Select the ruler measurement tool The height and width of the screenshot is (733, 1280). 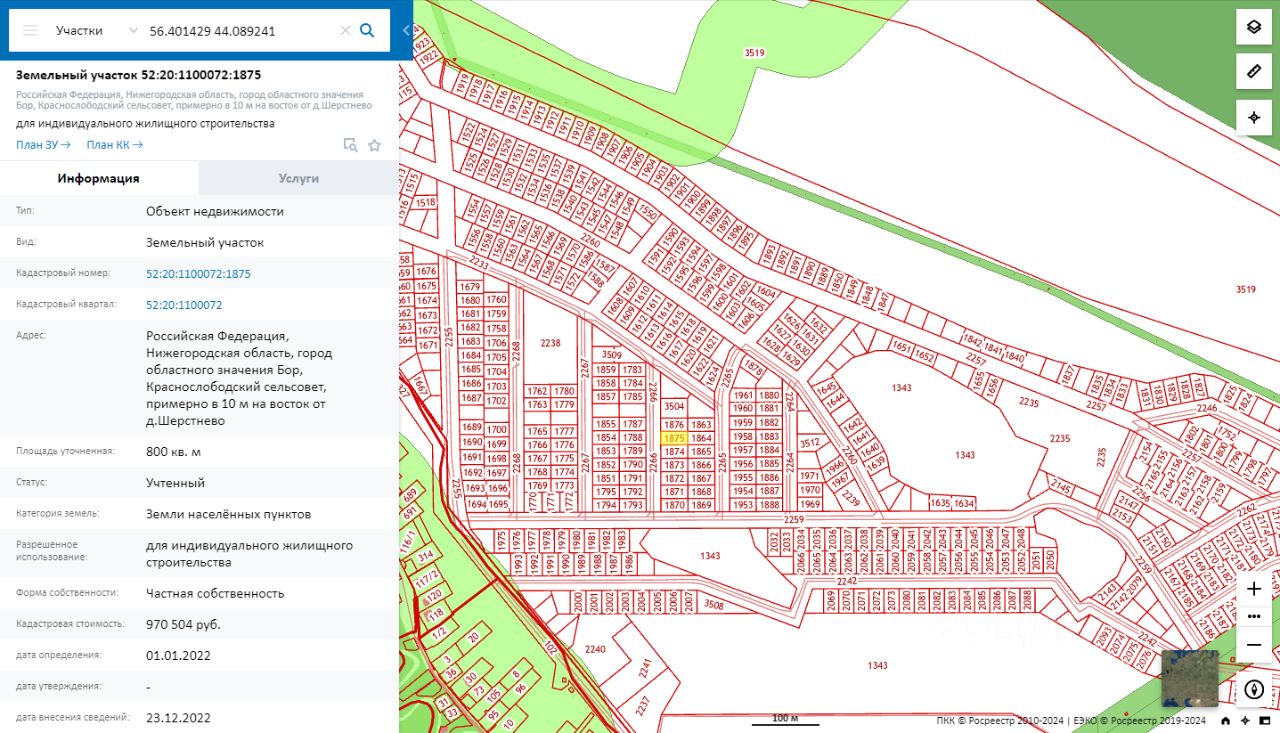coord(1254,72)
